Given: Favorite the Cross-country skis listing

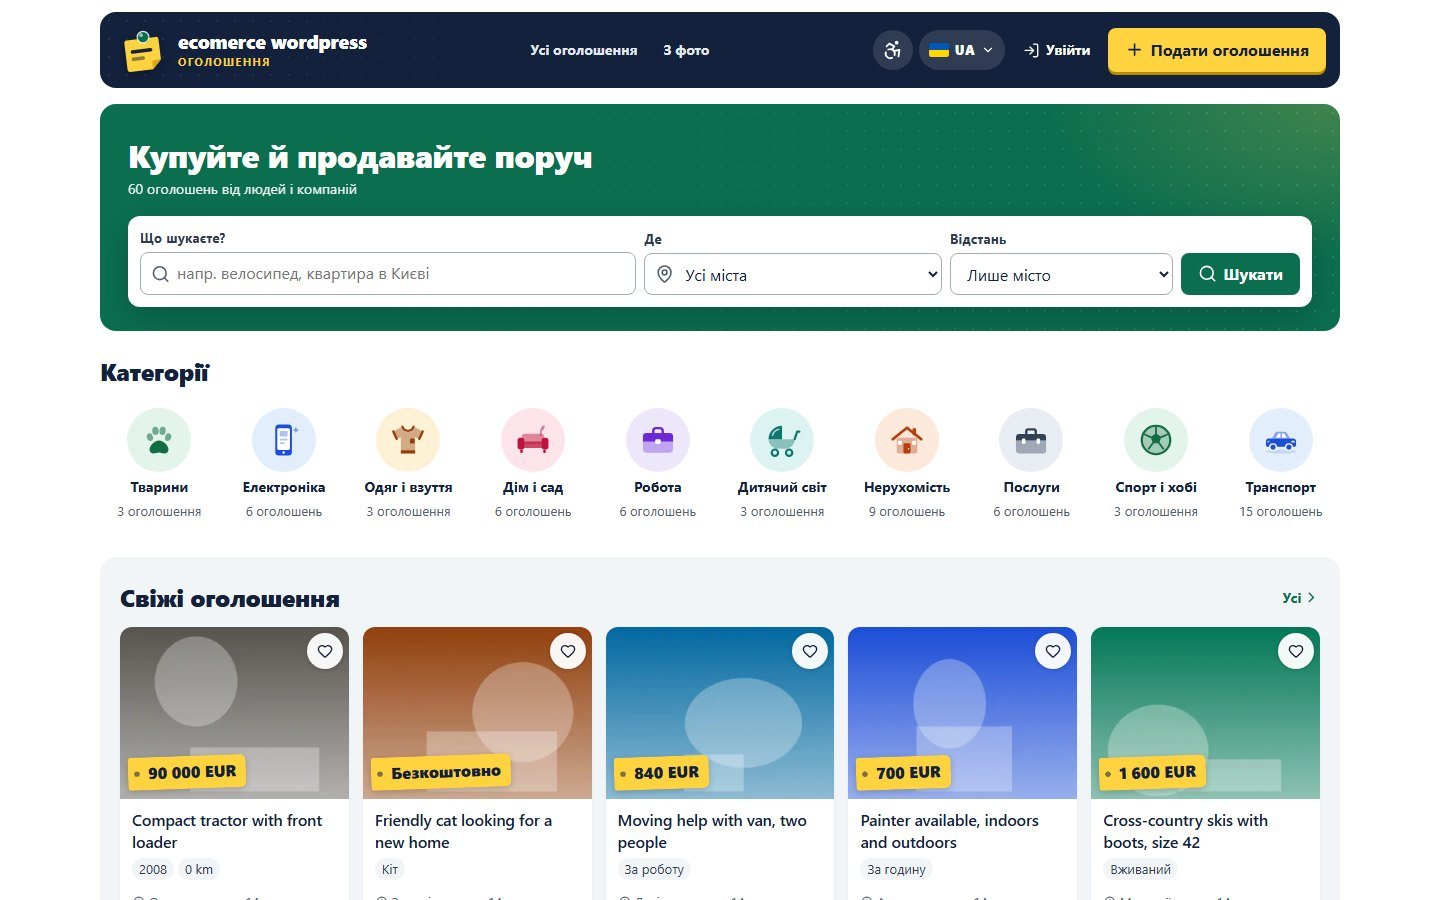Looking at the screenshot, I should [x=1296, y=651].
